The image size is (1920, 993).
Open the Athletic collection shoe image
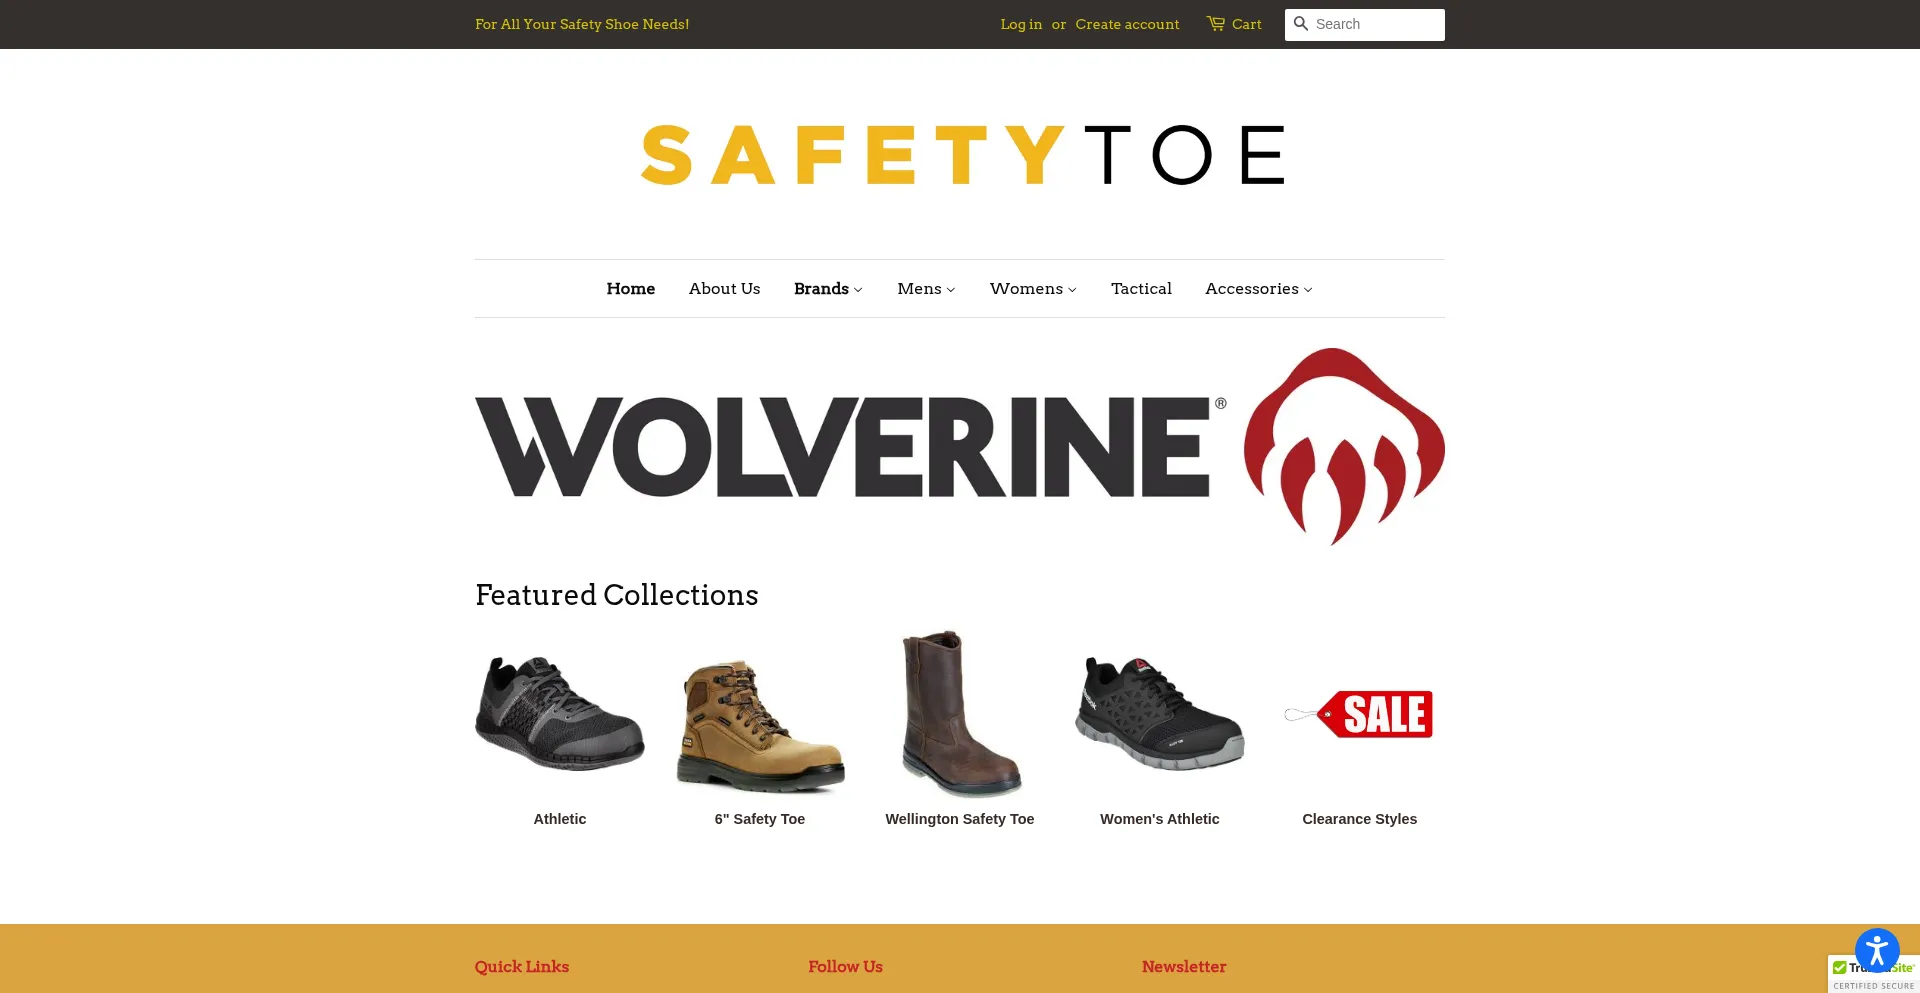560,713
